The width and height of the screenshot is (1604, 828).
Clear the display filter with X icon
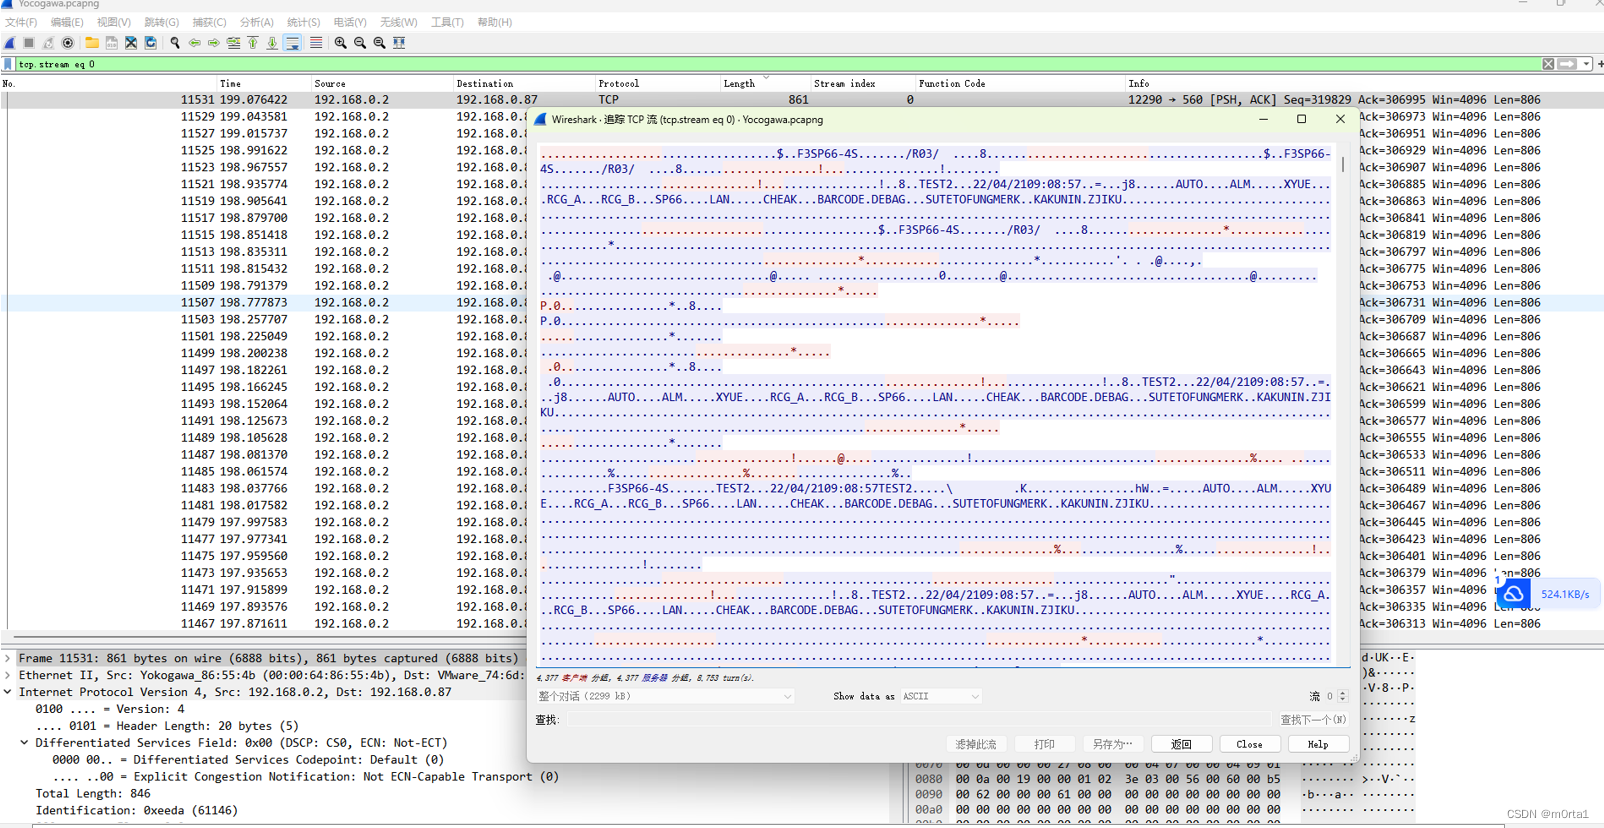click(x=1548, y=64)
